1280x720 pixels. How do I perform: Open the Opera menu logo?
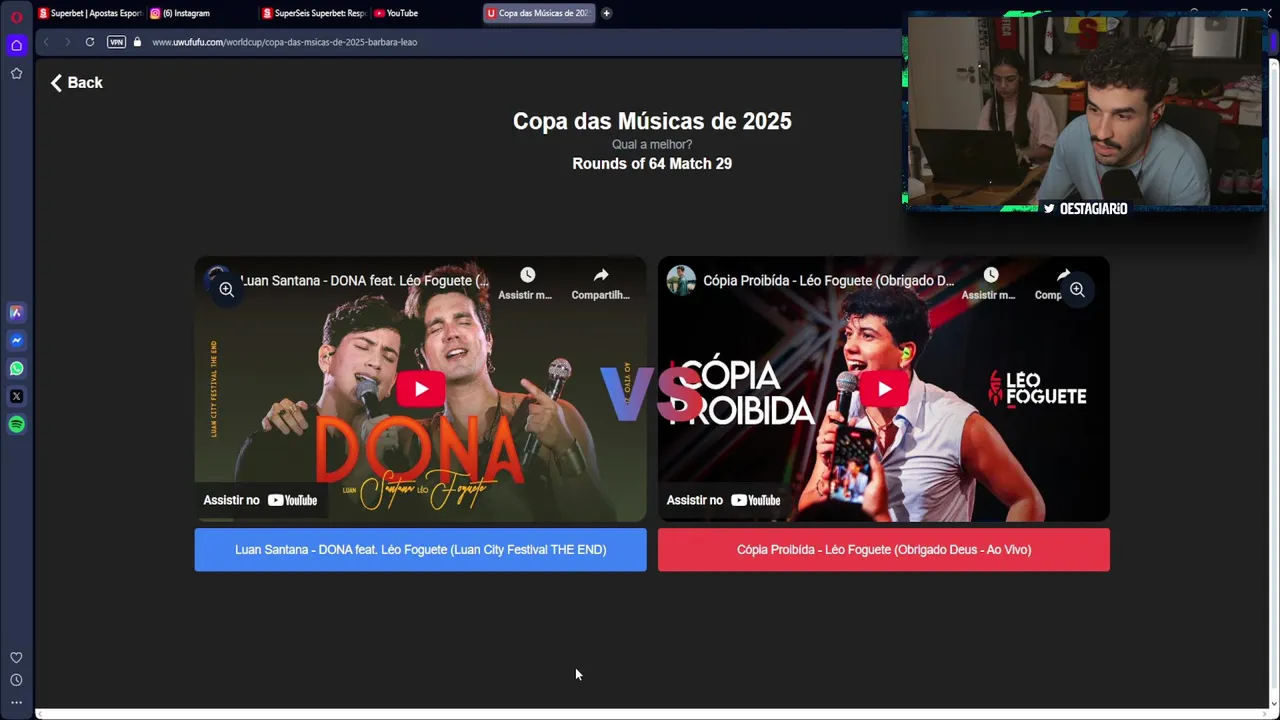tap(16, 17)
